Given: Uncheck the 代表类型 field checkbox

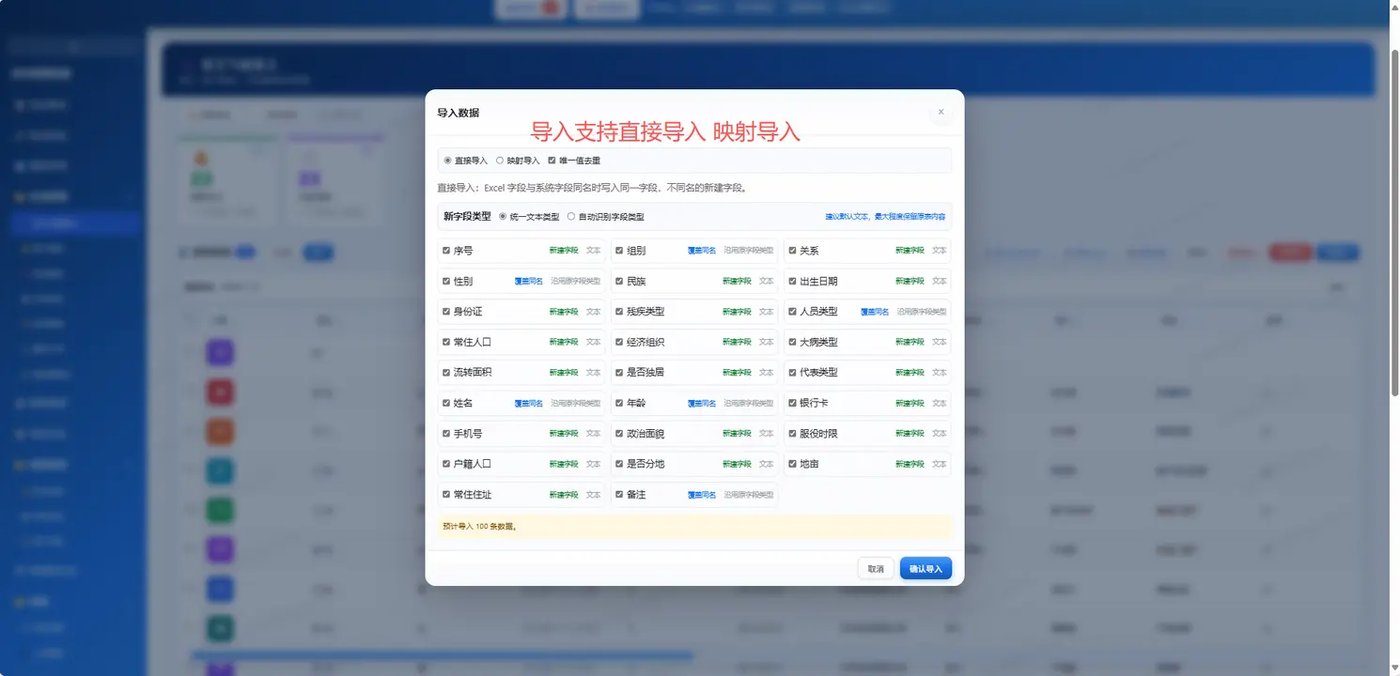Looking at the screenshot, I should (792, 372).
